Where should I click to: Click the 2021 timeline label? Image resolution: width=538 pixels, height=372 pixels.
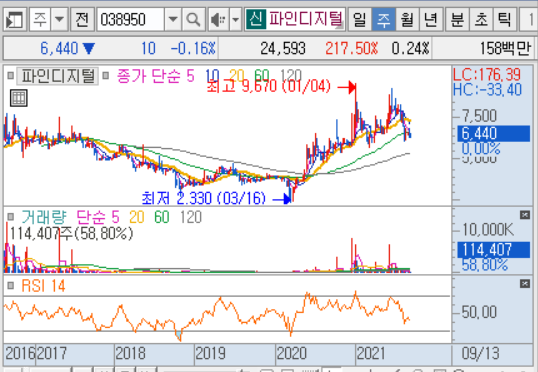(371, 353)
